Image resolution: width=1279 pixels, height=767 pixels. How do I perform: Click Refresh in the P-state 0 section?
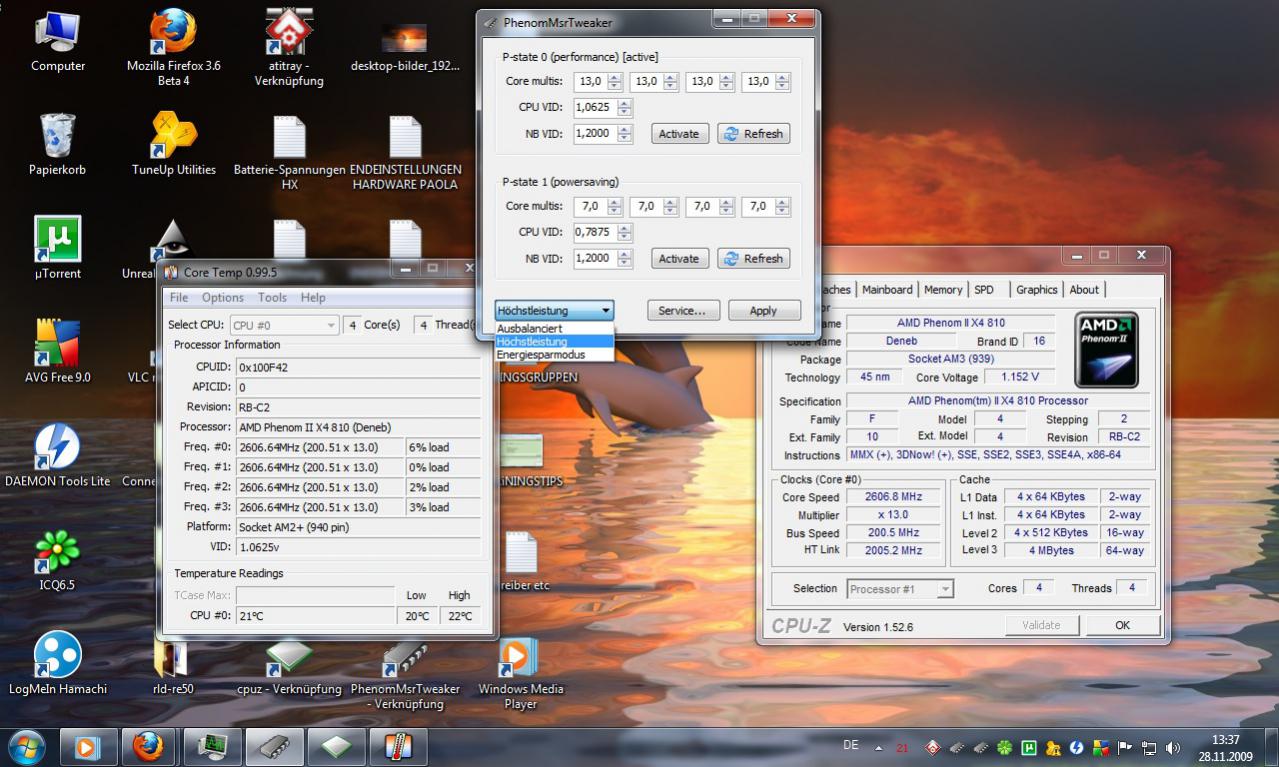coord(753,134)
